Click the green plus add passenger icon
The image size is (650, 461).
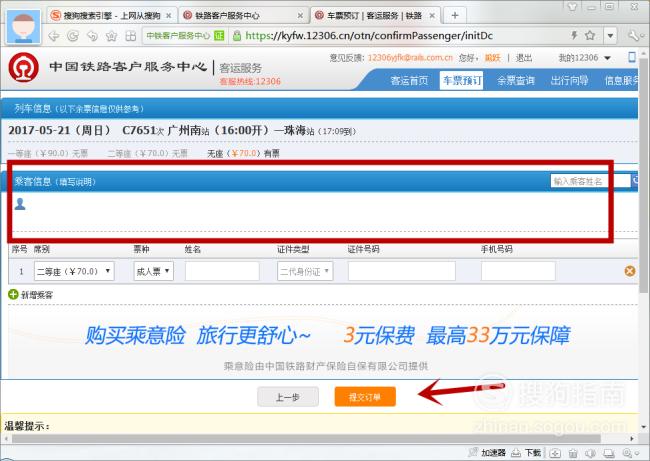click(13, 294)
